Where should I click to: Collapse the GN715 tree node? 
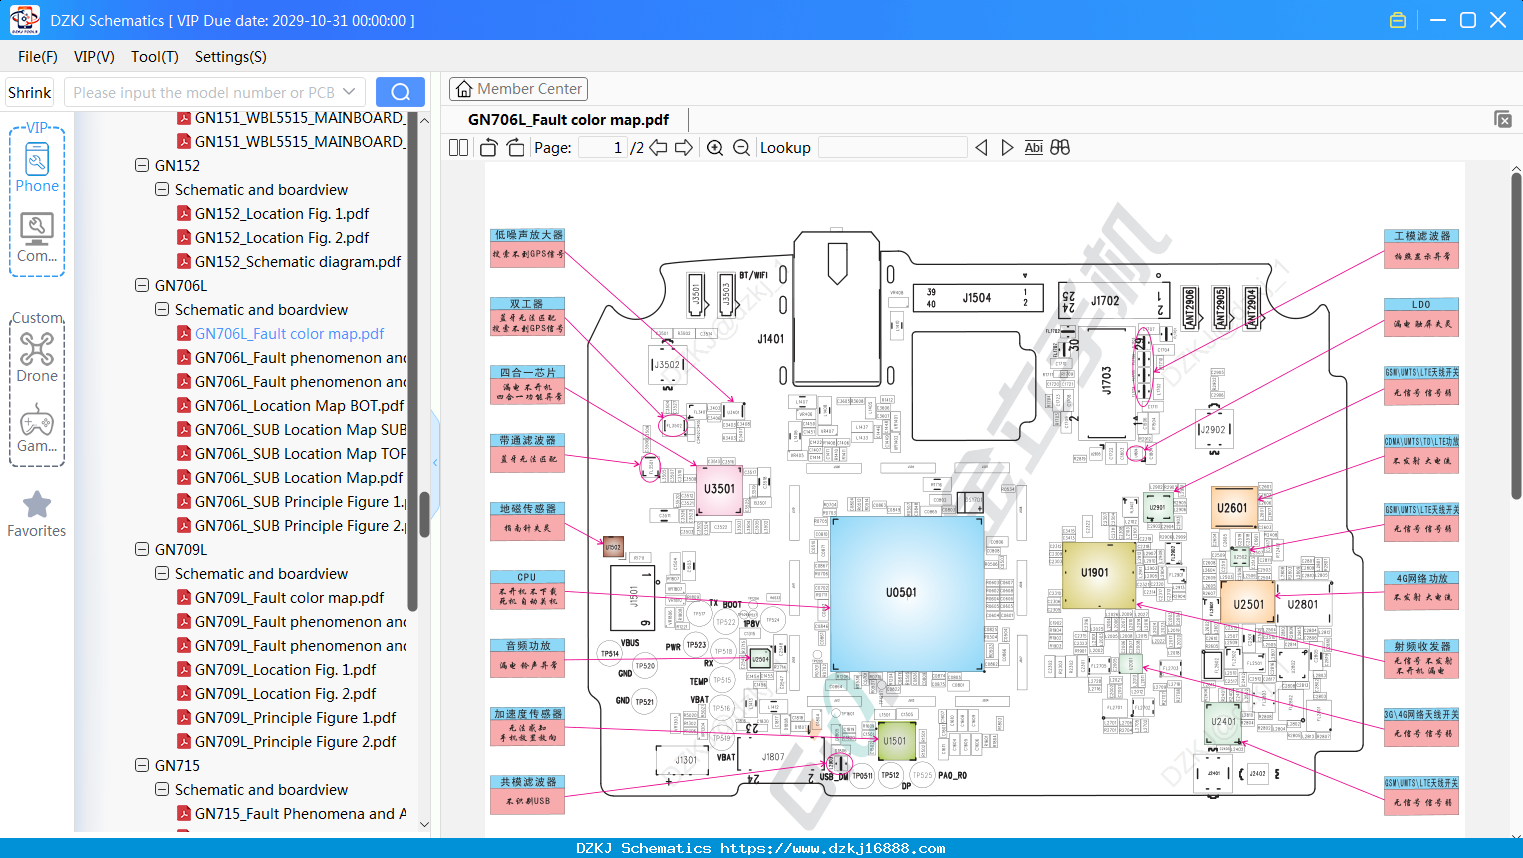point(142,766)
